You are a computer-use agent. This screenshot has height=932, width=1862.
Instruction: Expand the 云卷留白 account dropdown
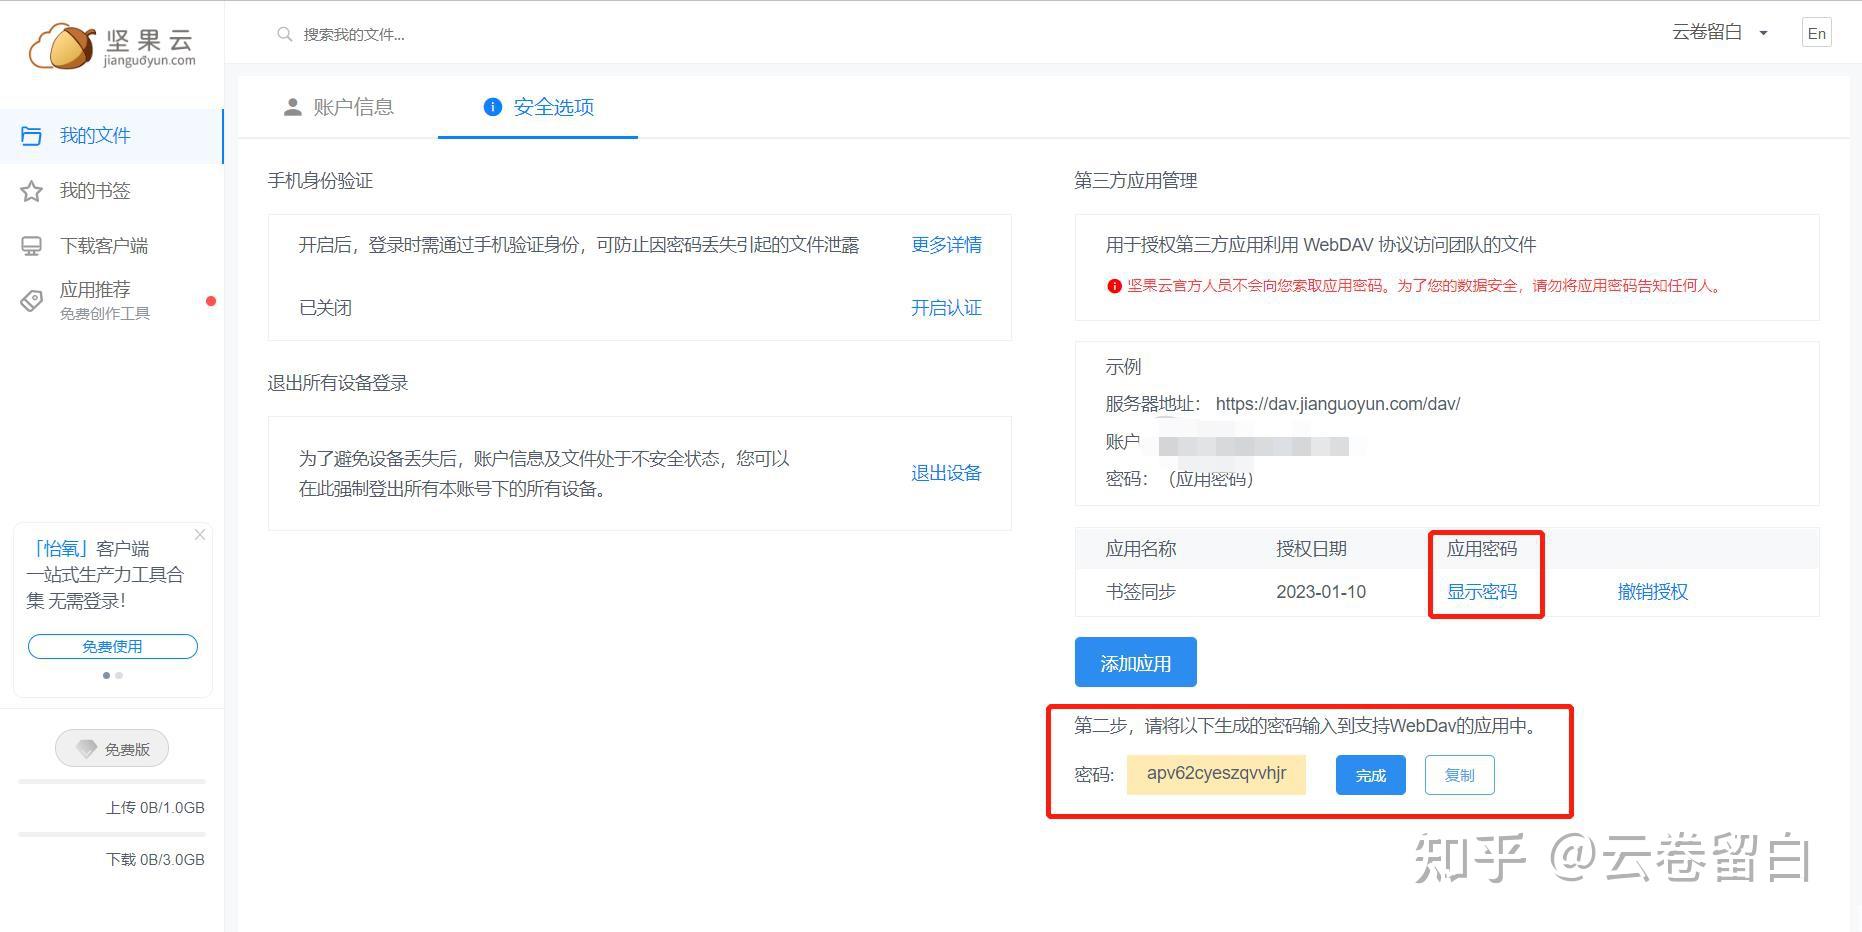[x=1720, y=33]
